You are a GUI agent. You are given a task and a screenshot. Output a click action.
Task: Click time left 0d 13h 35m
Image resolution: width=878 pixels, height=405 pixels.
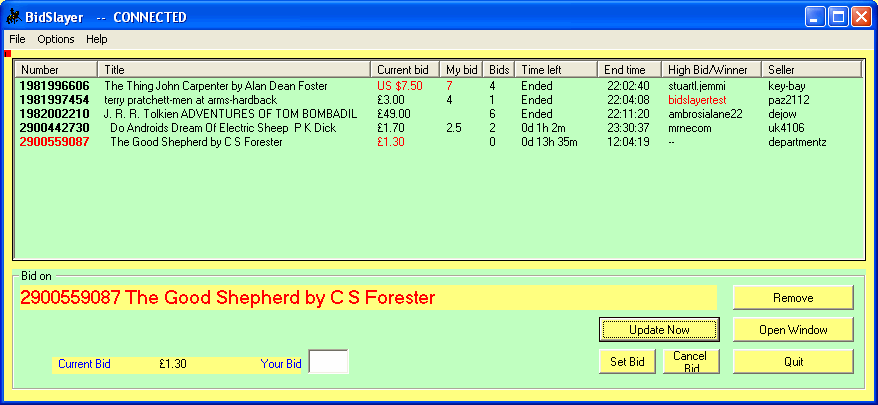[549, 142]
